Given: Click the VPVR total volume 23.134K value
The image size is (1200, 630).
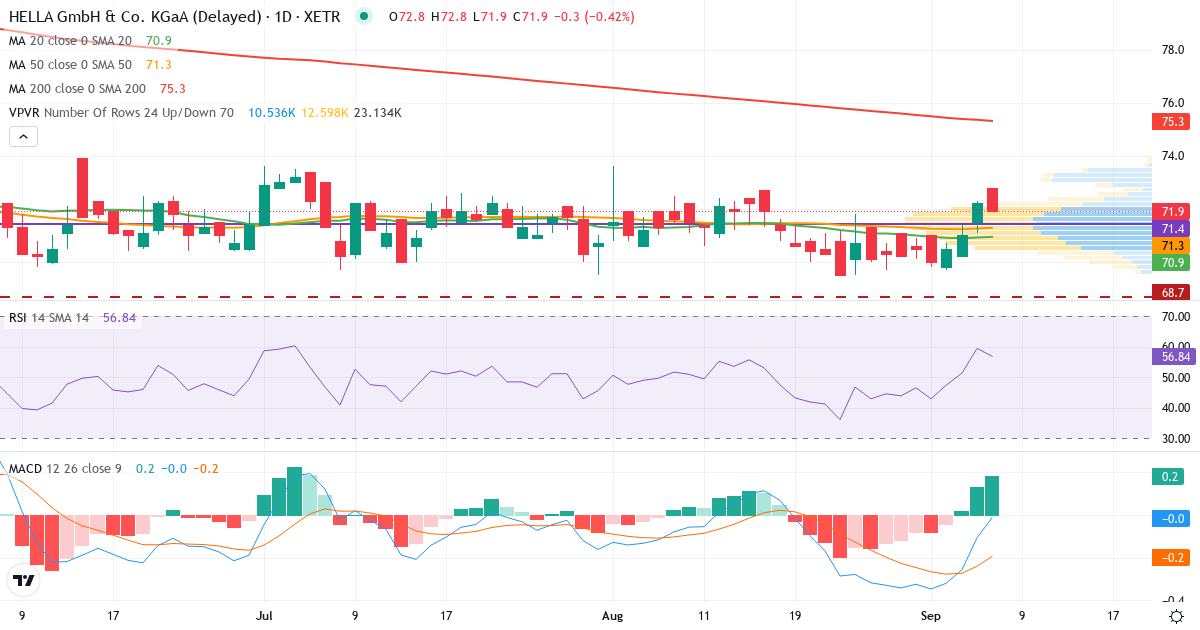Looking at the screenshot, I should (378, 113).
